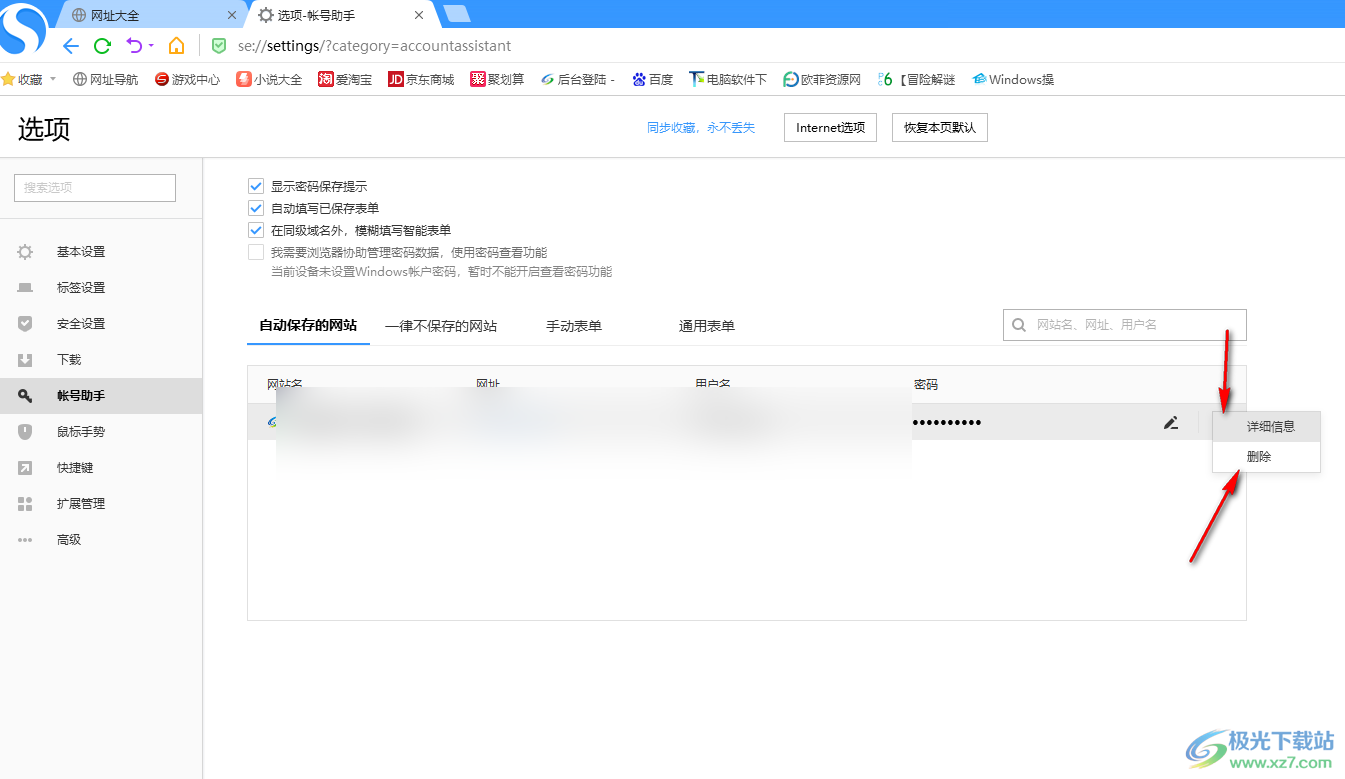Open 网址导航 bookmark
The width and height of the screenshot is (1345, 779).
106,79
